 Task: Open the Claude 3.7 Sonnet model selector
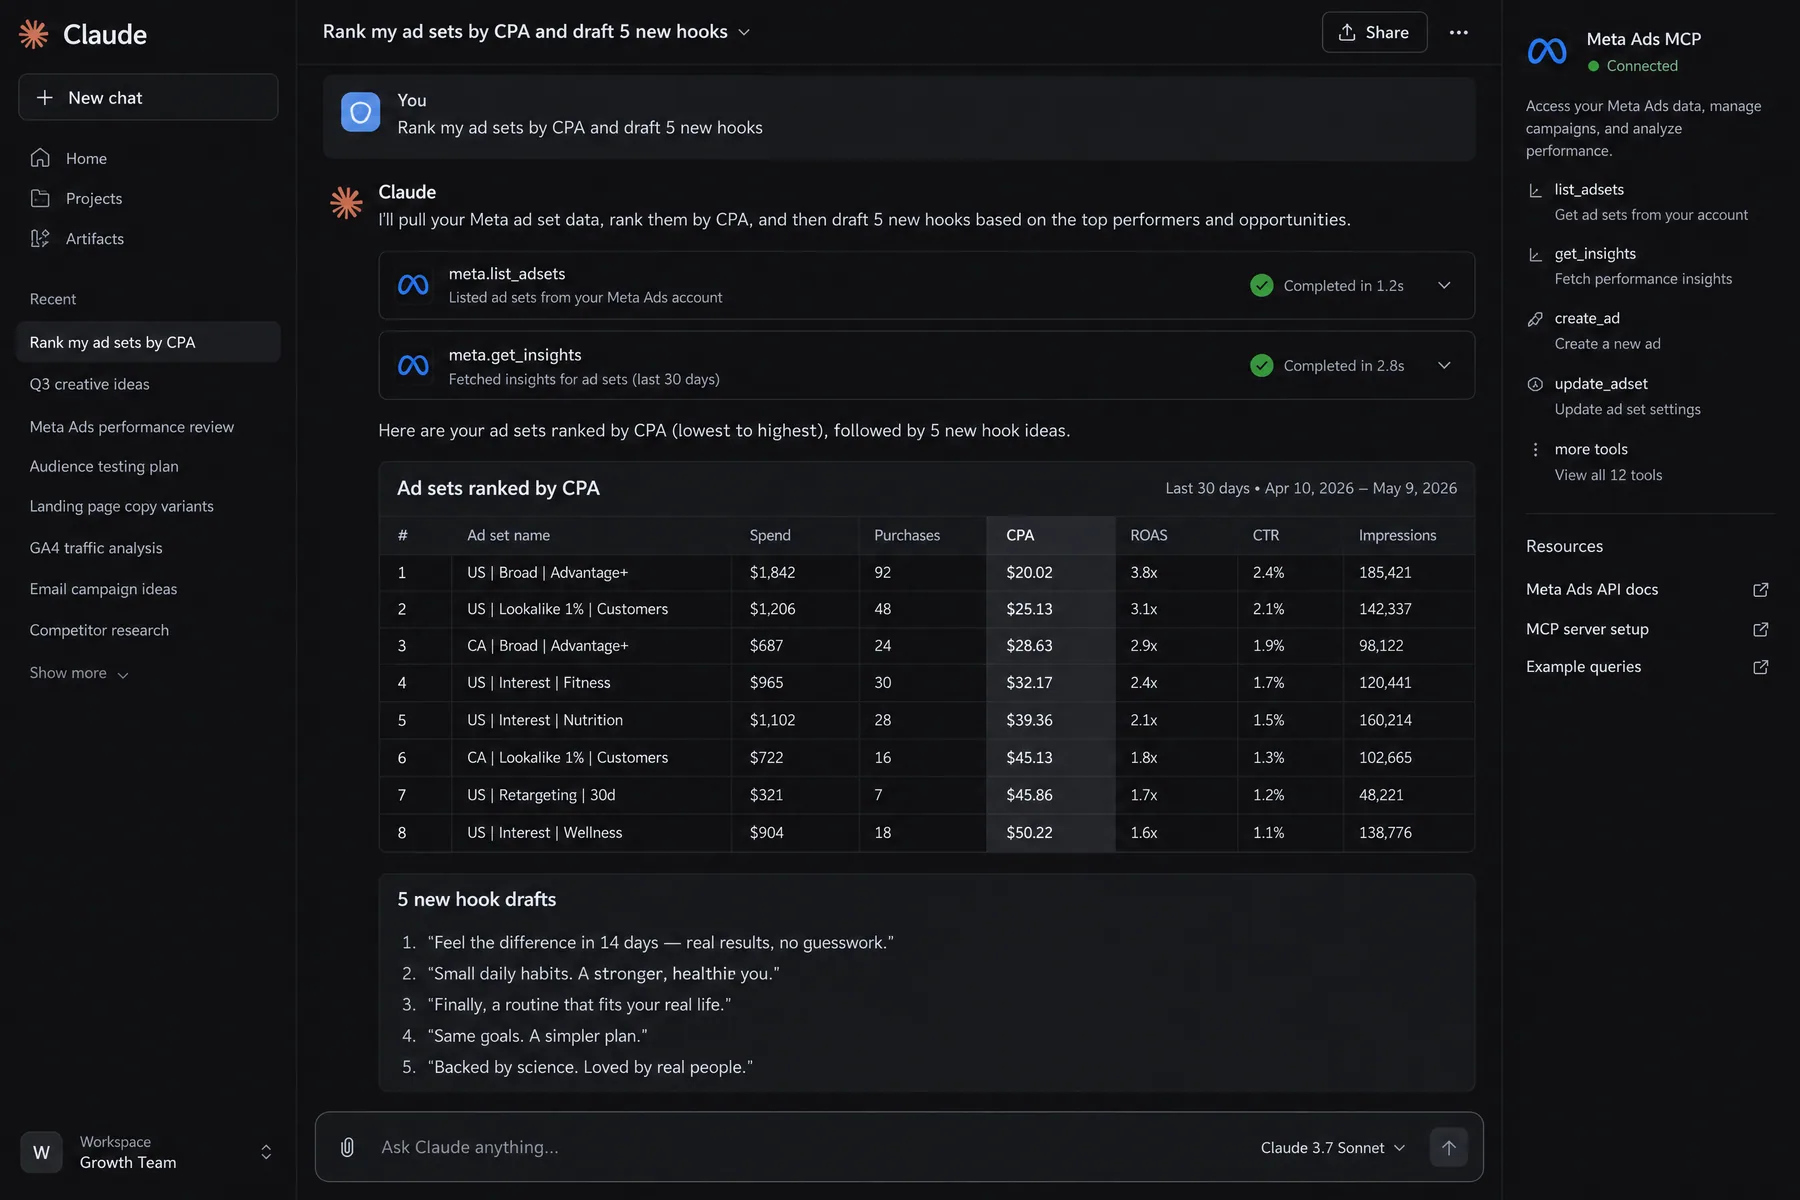pyautogui.click(x=1332, y=1148)
